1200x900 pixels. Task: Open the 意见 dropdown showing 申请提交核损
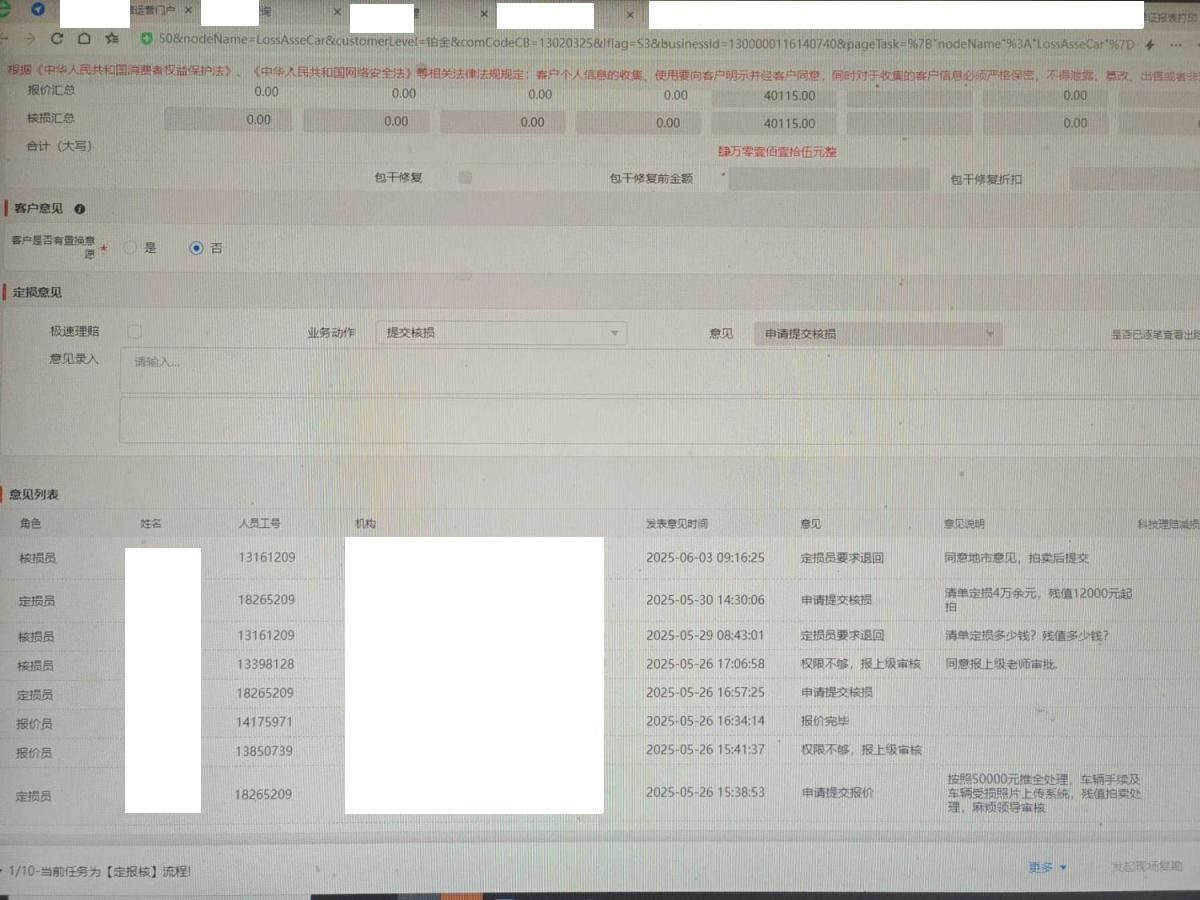pyautogui.click(x=877, y=334)
